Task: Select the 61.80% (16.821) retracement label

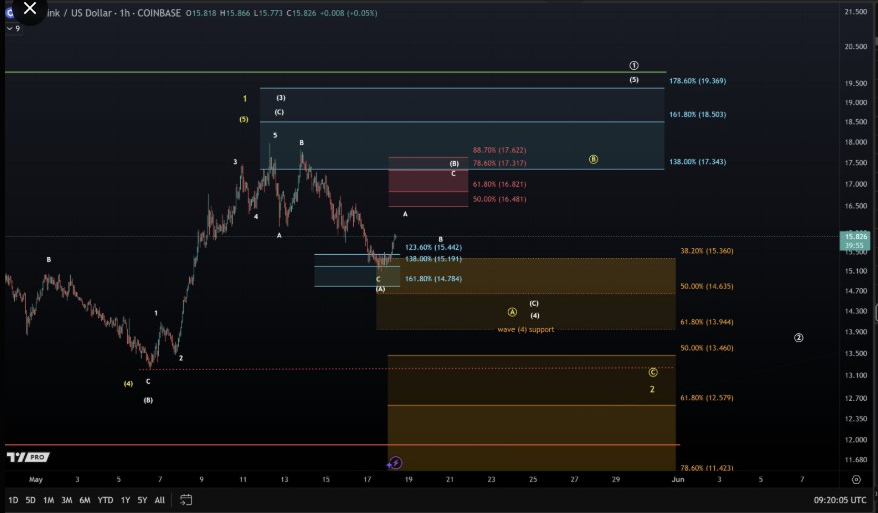Action: click(499, 184)
